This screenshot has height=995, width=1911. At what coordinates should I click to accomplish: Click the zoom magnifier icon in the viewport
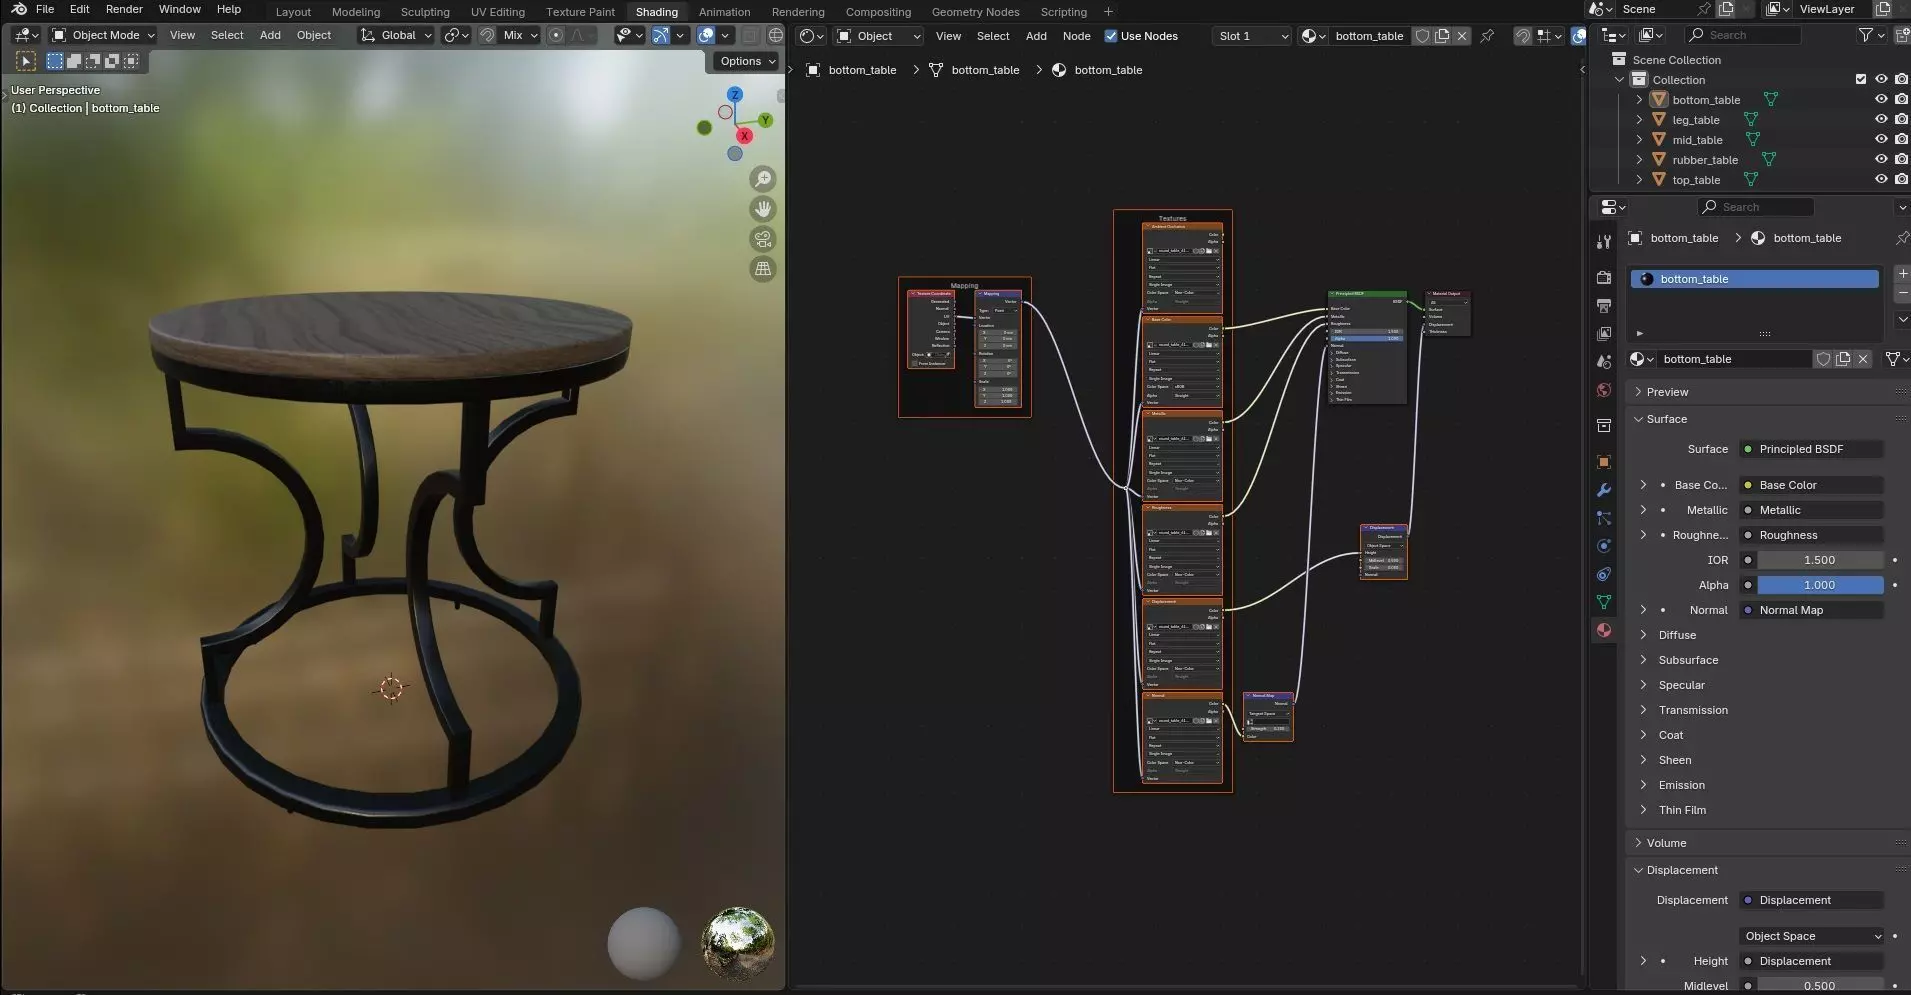point(763,179)
